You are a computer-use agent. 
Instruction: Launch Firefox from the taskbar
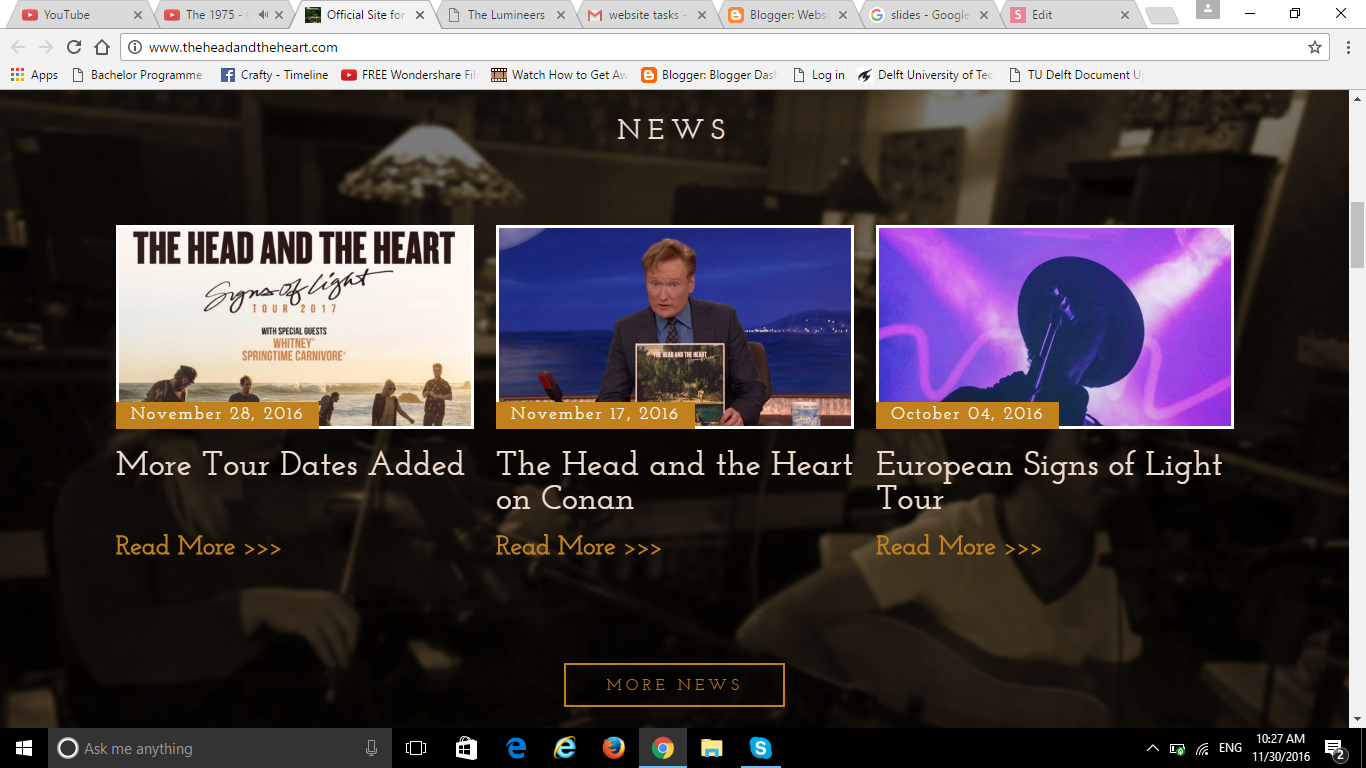(614, 748)
